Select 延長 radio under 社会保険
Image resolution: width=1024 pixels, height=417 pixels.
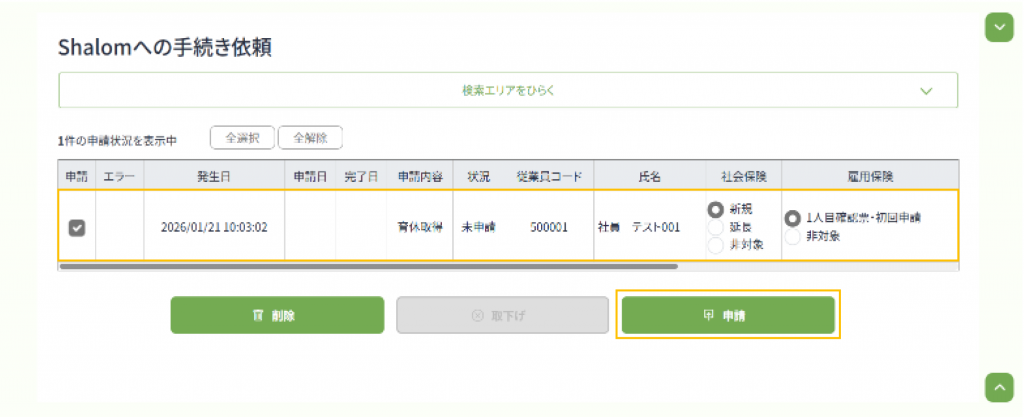click(715, 228)
